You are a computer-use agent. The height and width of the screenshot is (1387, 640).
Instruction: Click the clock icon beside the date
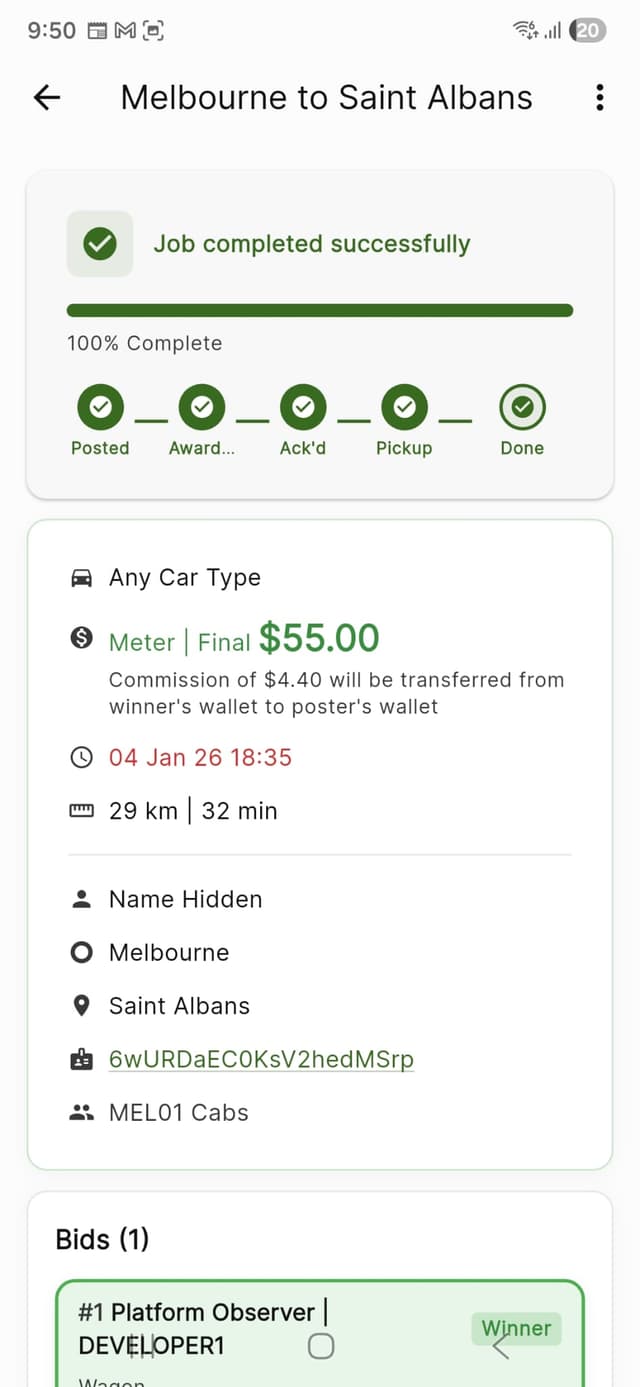(83, 757)
